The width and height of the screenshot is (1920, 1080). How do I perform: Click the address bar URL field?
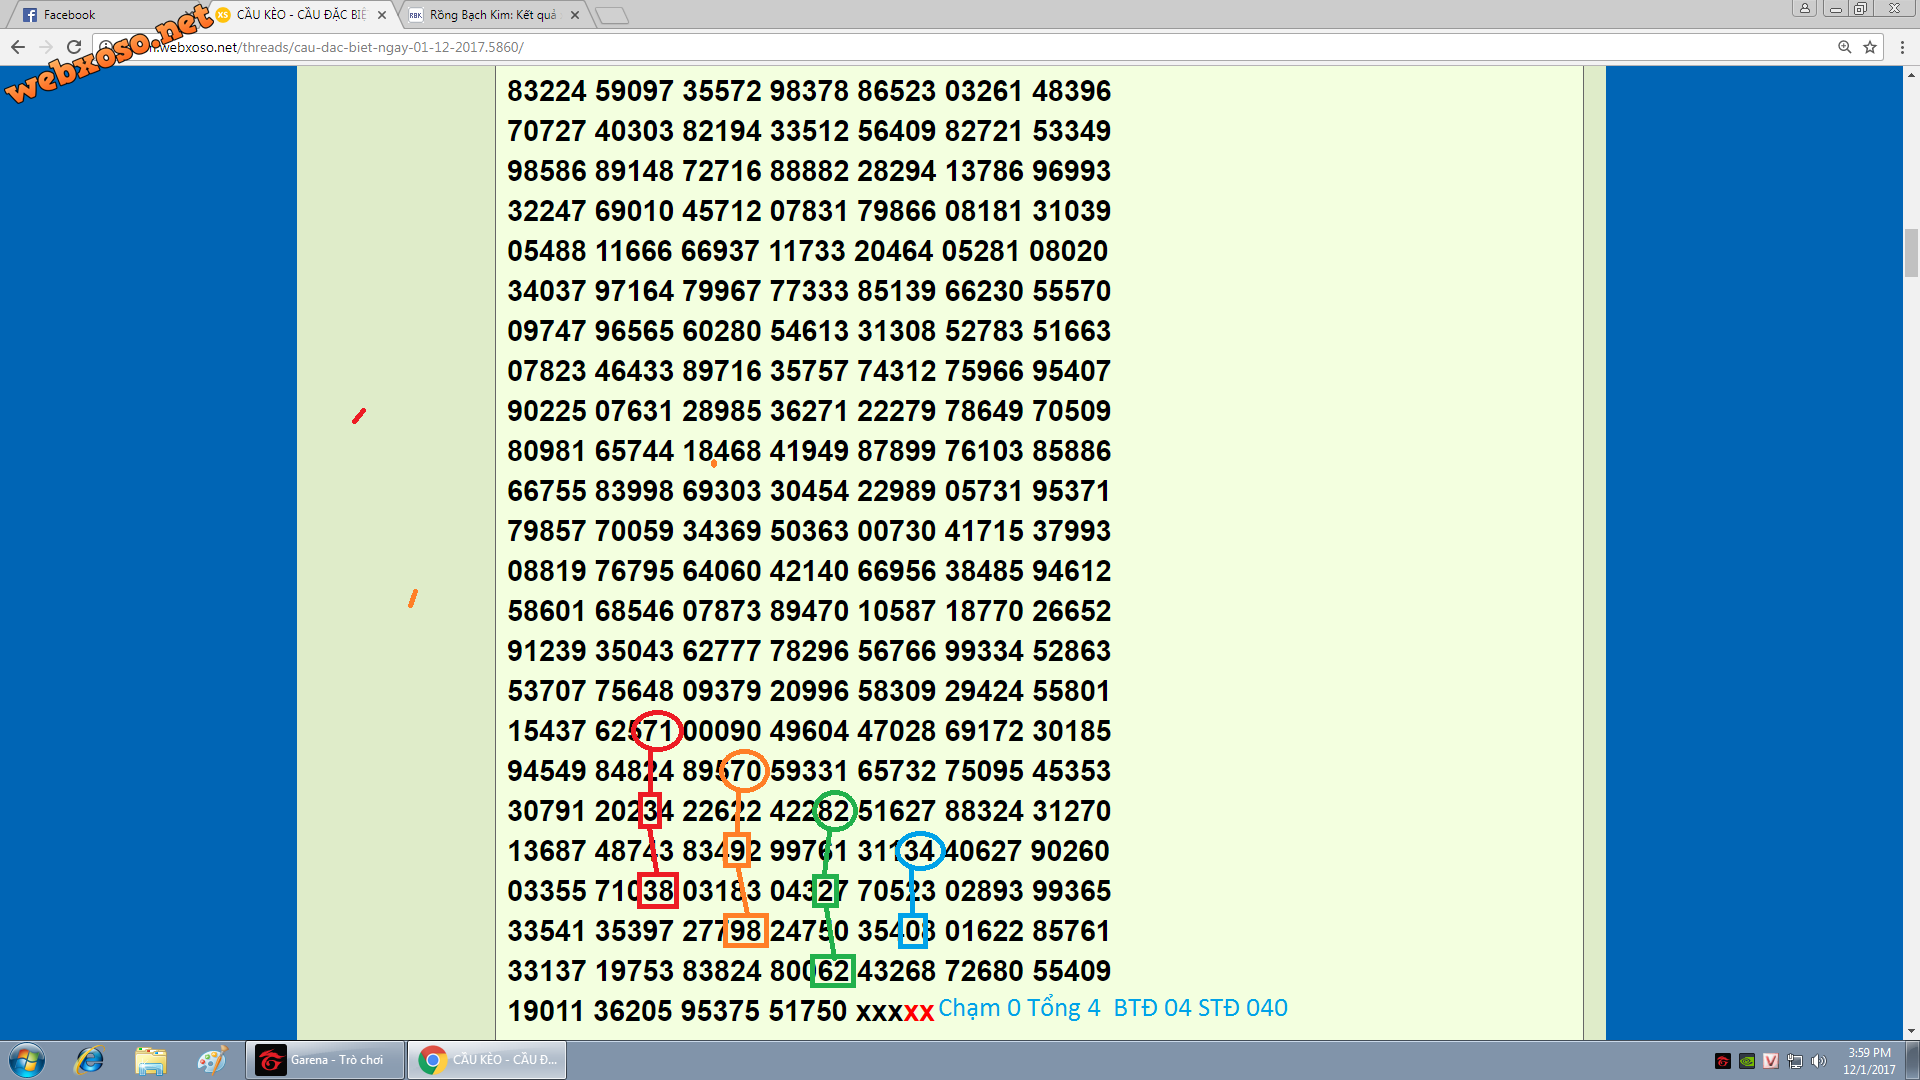point(960,47)
